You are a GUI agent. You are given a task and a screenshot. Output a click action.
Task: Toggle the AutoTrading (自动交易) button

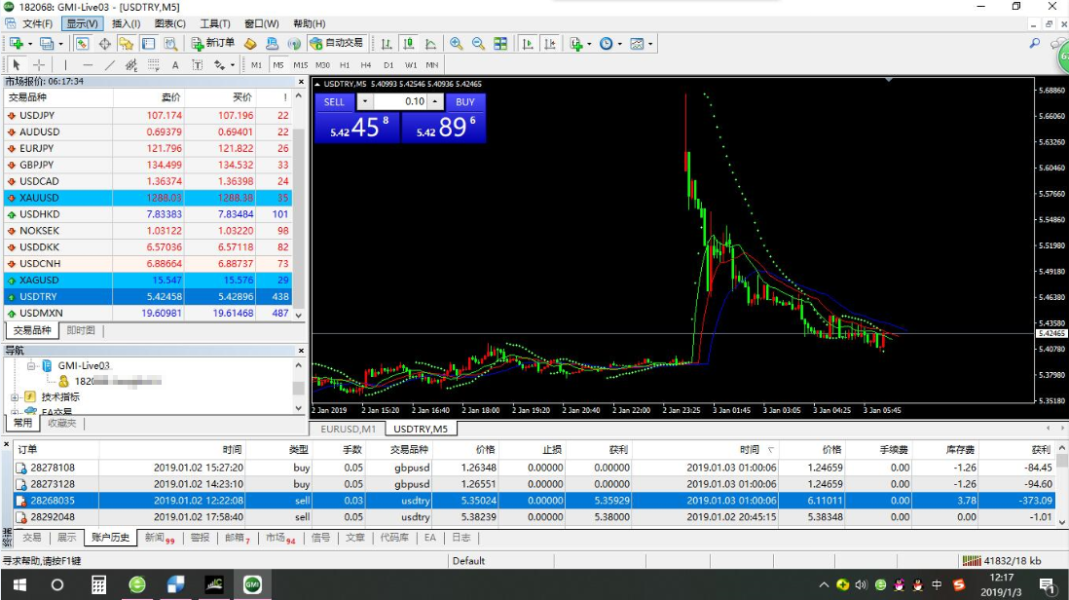[336, 43]
